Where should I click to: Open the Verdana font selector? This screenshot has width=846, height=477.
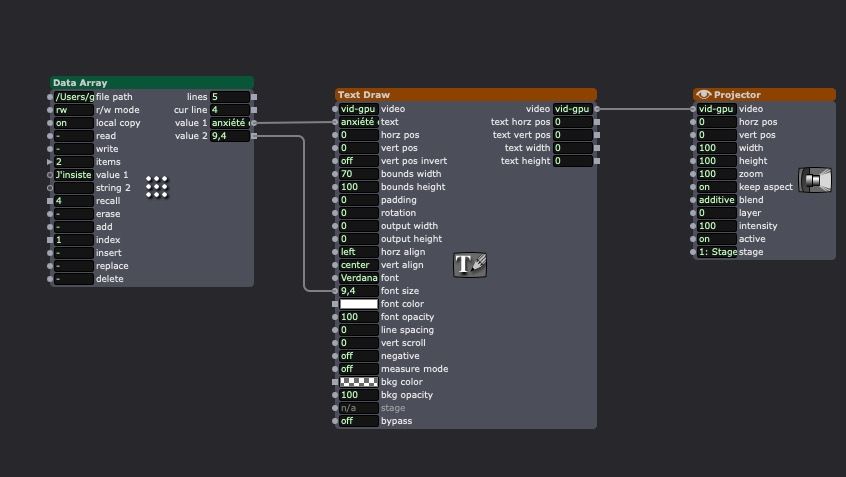[x=358, y=278]
